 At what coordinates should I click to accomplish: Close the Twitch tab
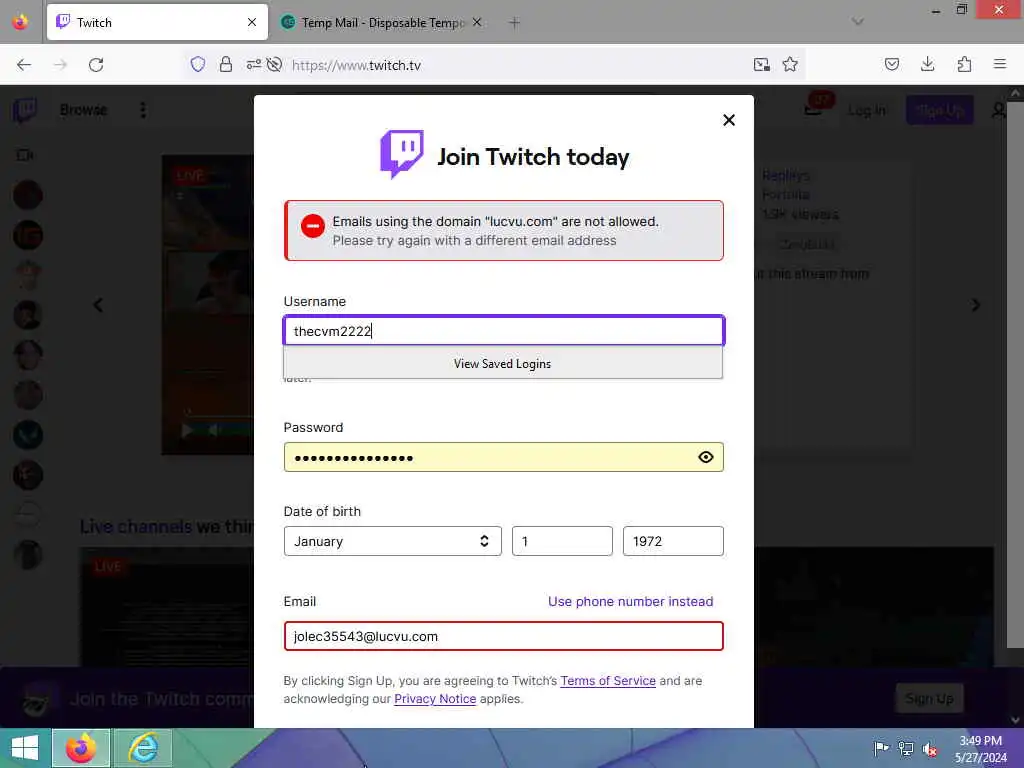pos(252,22)
